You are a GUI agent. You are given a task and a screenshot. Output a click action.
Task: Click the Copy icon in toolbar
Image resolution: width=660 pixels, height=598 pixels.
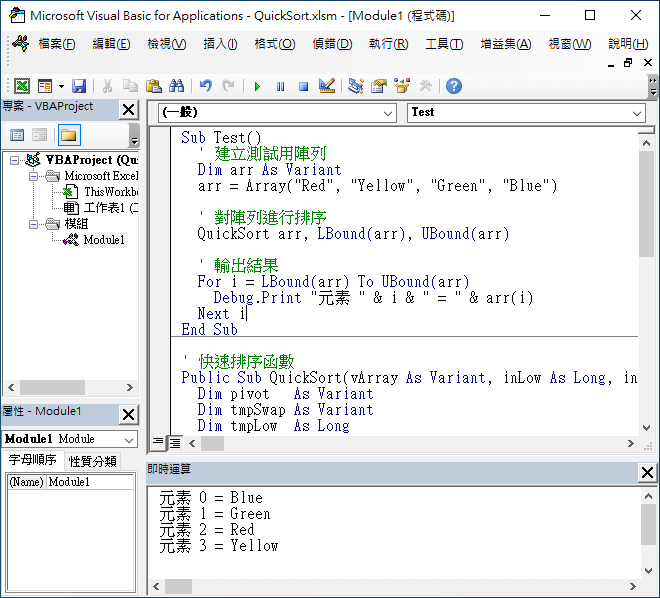[130, 86]
